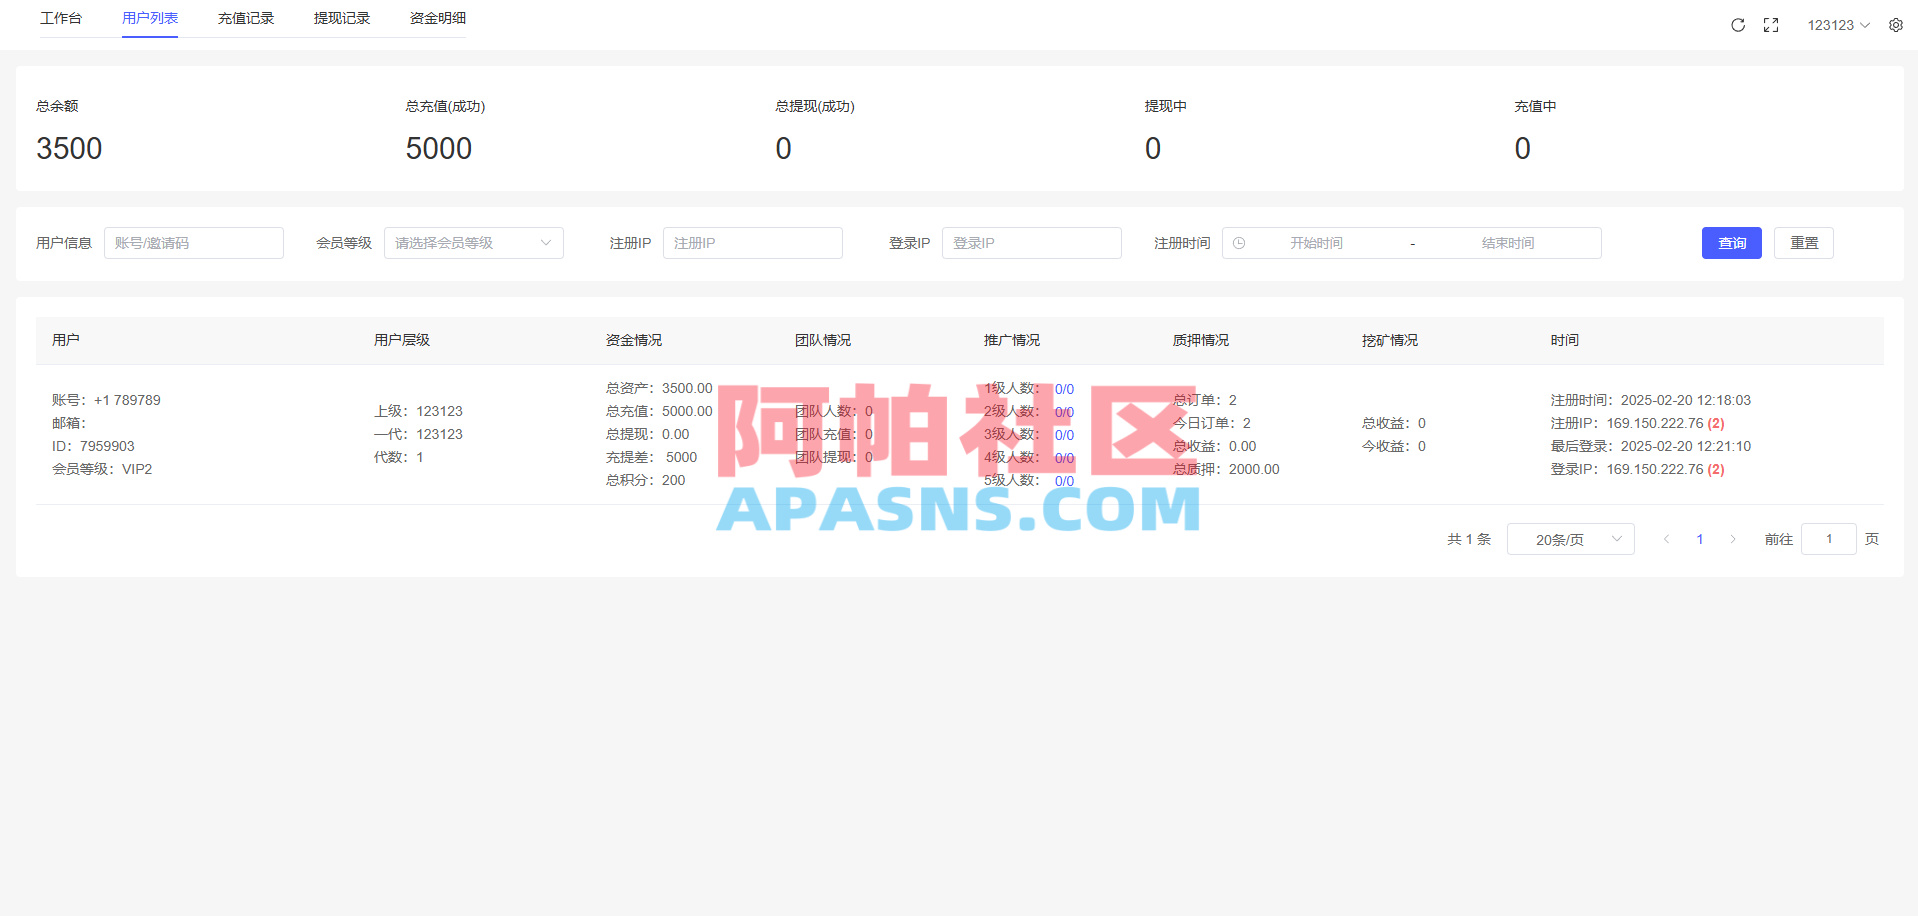Click the next page arrow

point(1732,538)
